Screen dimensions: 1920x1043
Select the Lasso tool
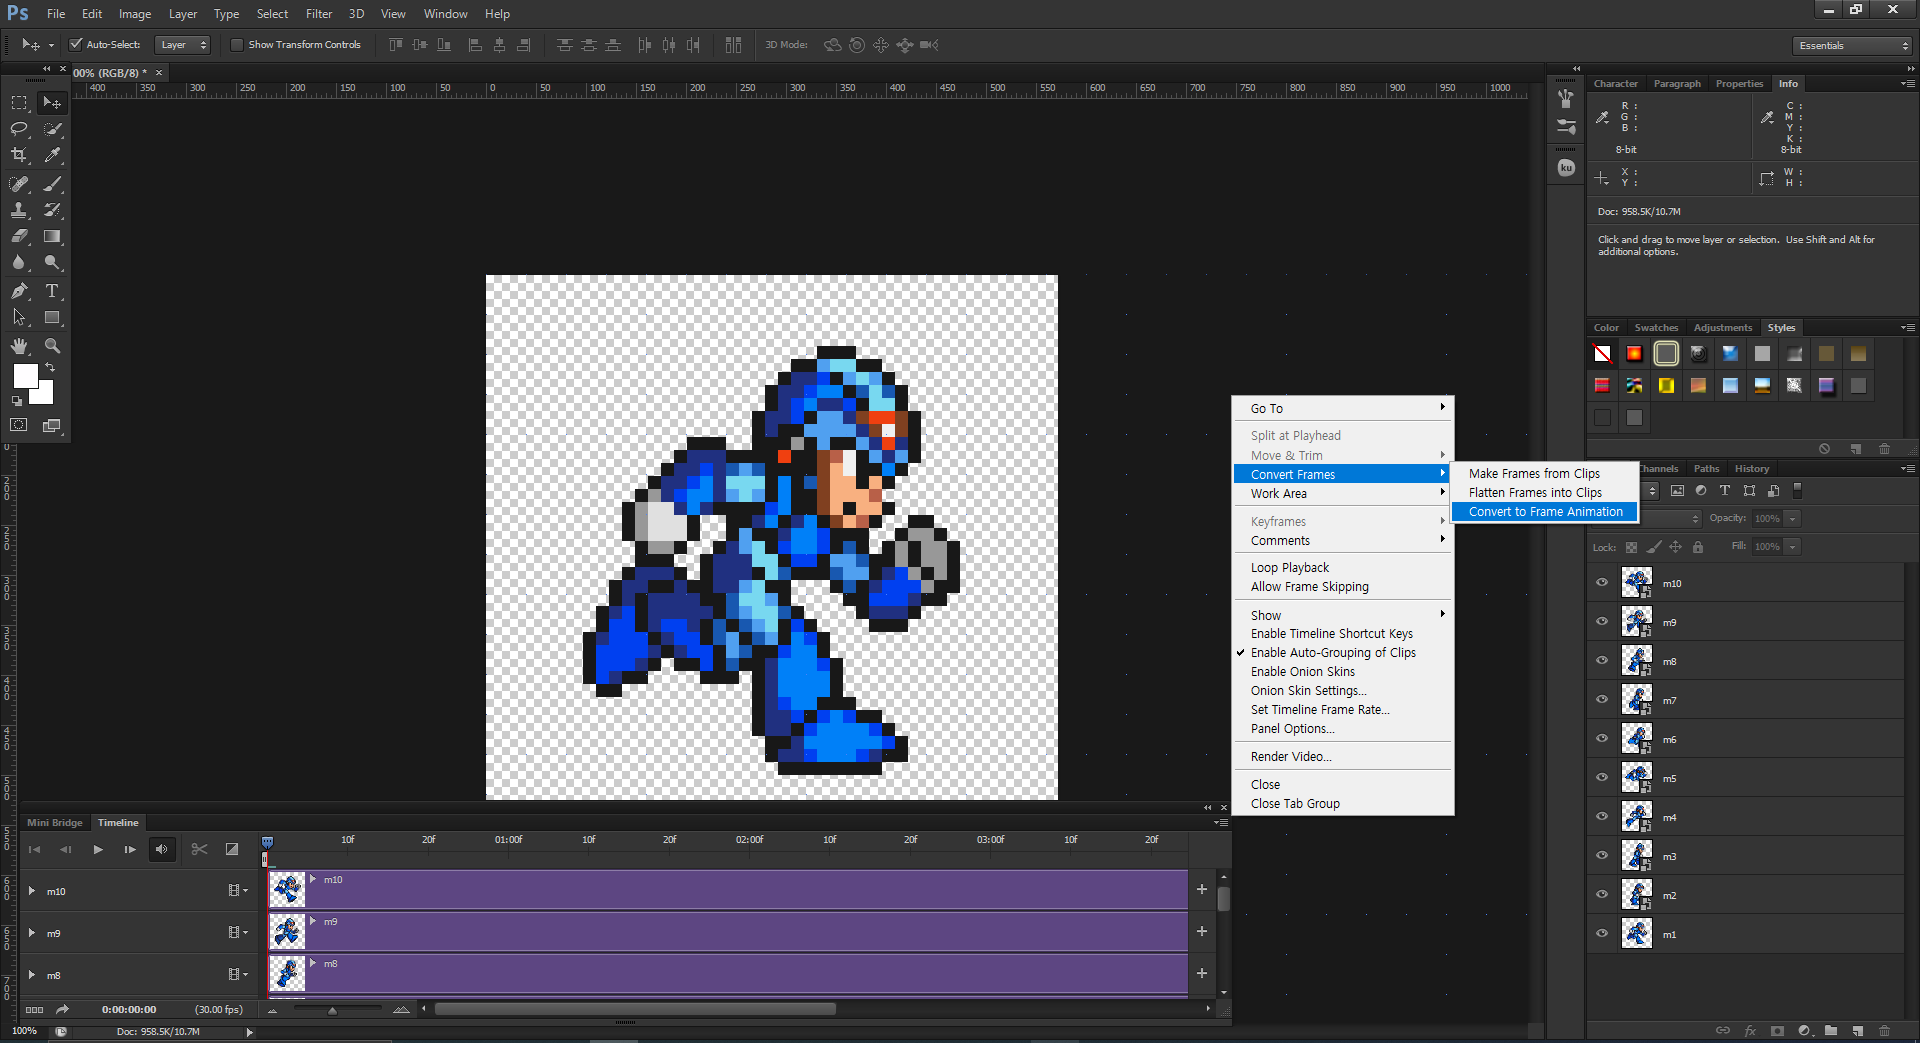[x=19, y=129]
